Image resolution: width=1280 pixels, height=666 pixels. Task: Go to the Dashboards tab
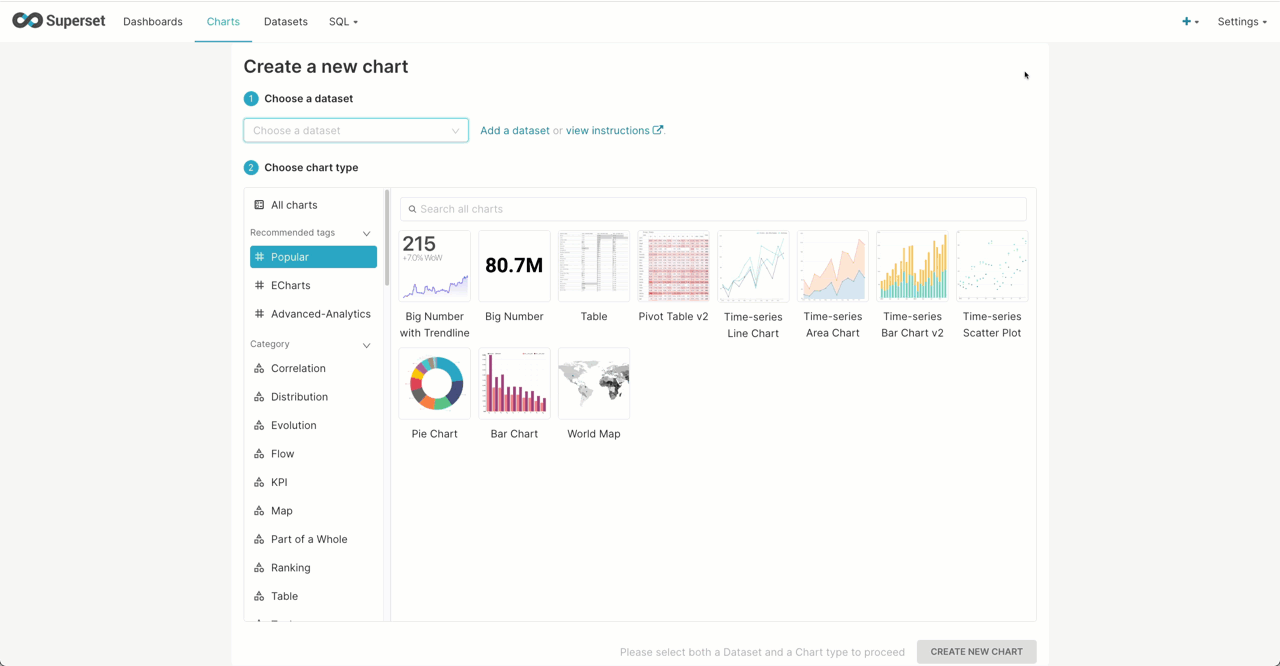[153, 21]
